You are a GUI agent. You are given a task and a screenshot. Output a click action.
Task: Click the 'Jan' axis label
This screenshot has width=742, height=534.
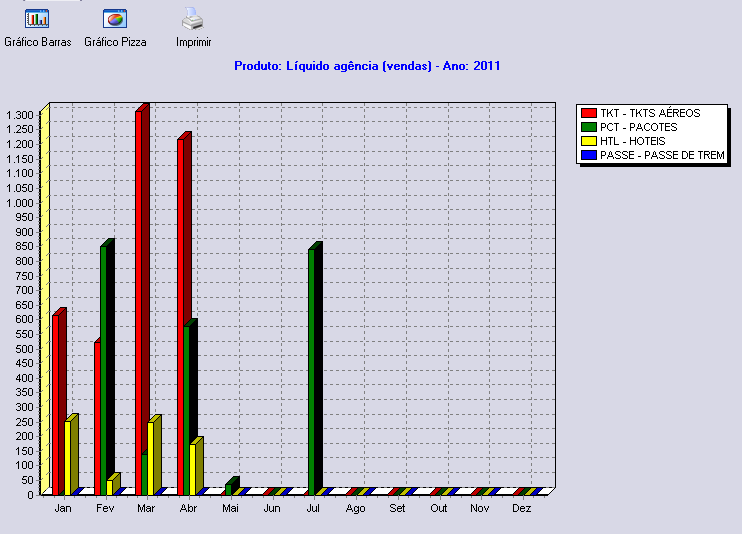tap(63, 508)
